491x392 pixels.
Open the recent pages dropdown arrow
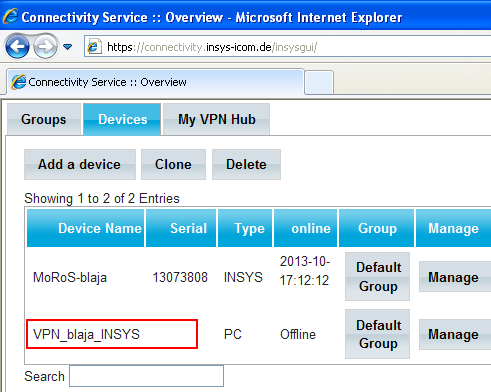[68, 47]
